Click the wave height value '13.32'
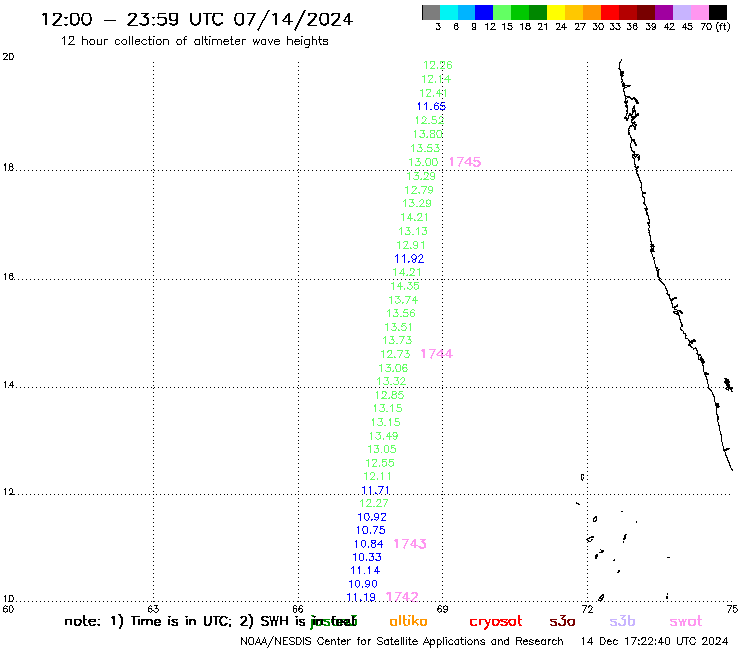 coord(391,381)
